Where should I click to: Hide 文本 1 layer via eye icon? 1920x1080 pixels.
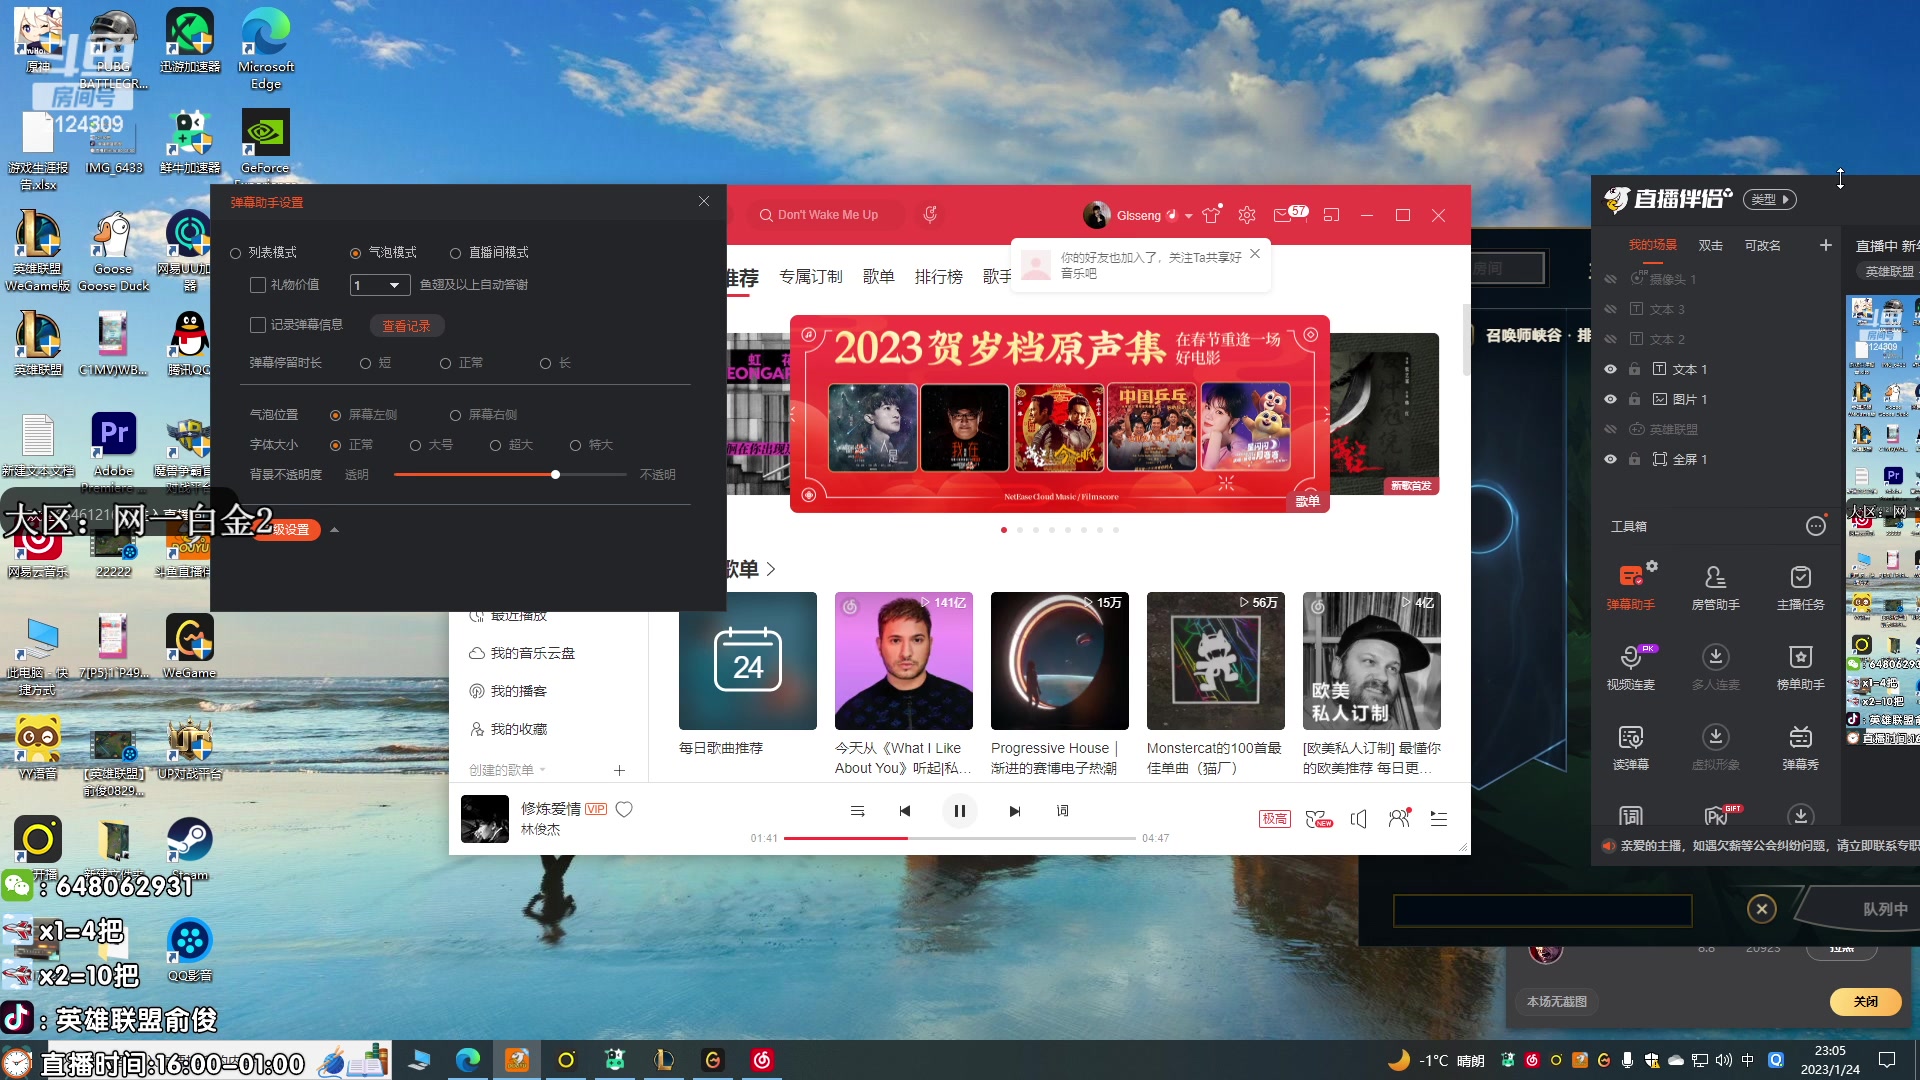(x=1610, y=369)
